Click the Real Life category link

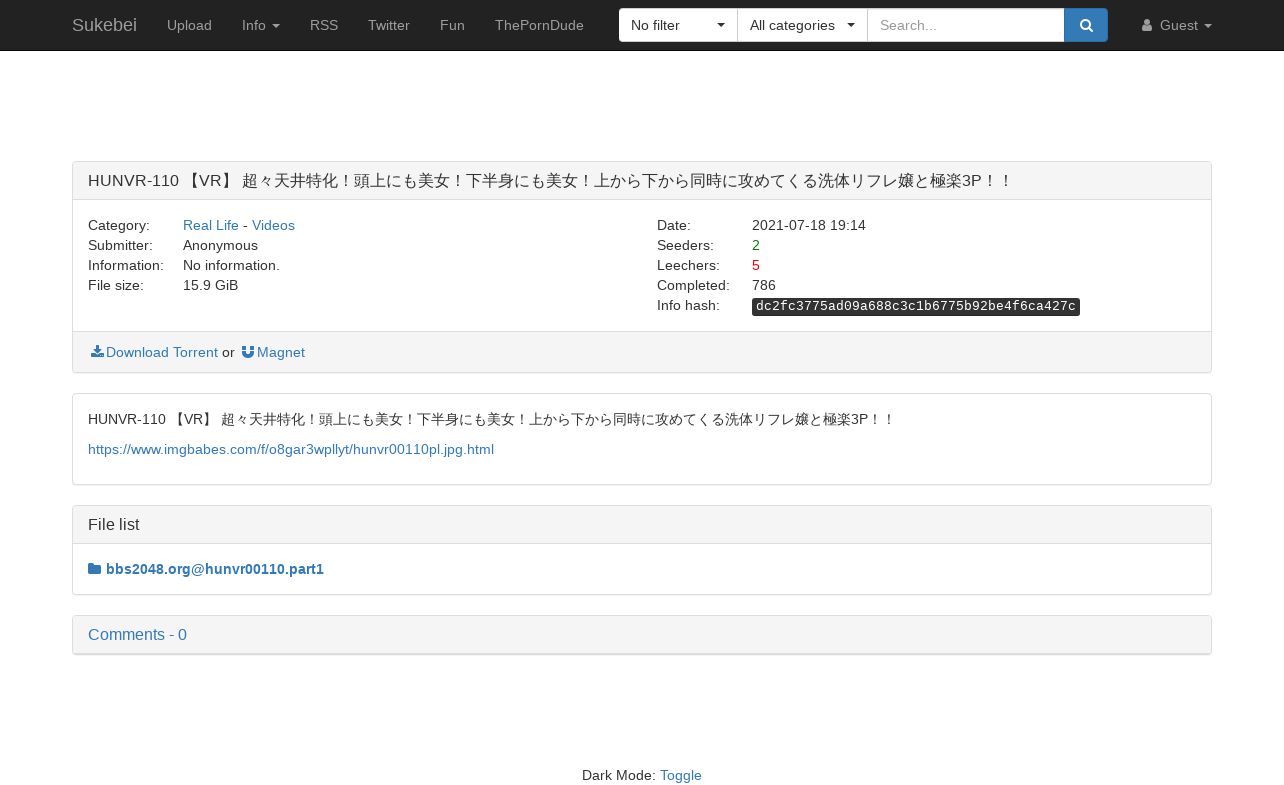click(211, 225)
